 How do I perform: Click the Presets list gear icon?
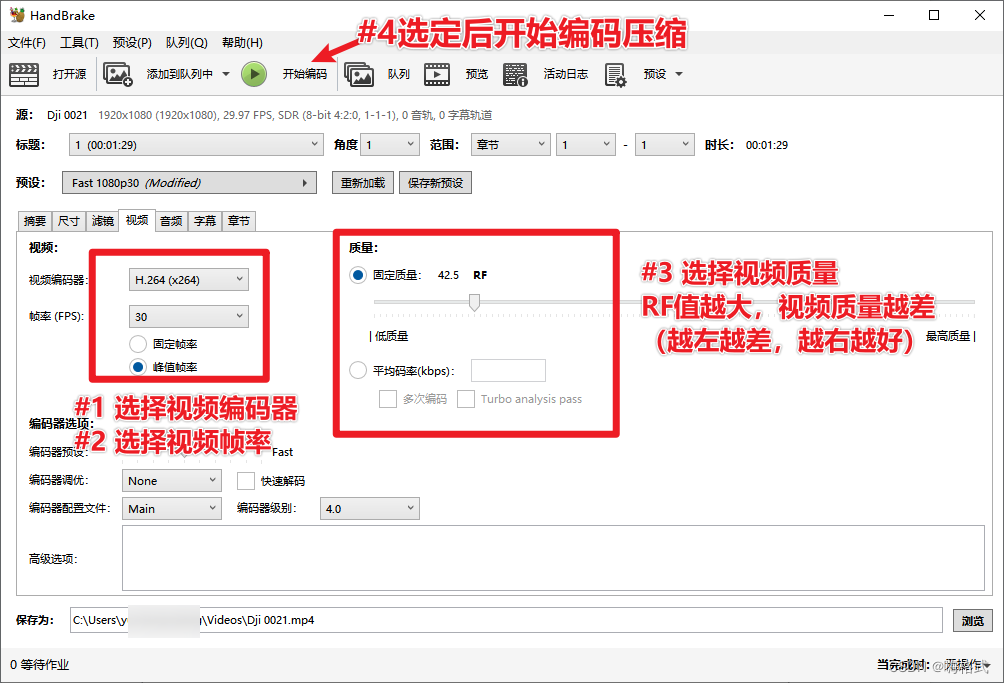coord(615,74)
